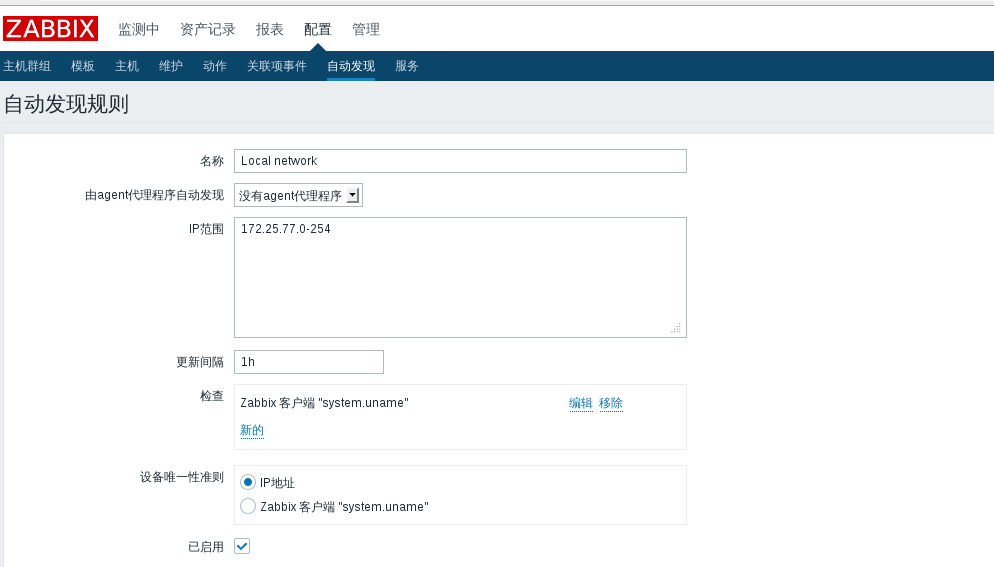The height and width of the screenshot is (567, 994).
Task: Click the 自动发现规则 page heading
Action: tap(67, 104)
